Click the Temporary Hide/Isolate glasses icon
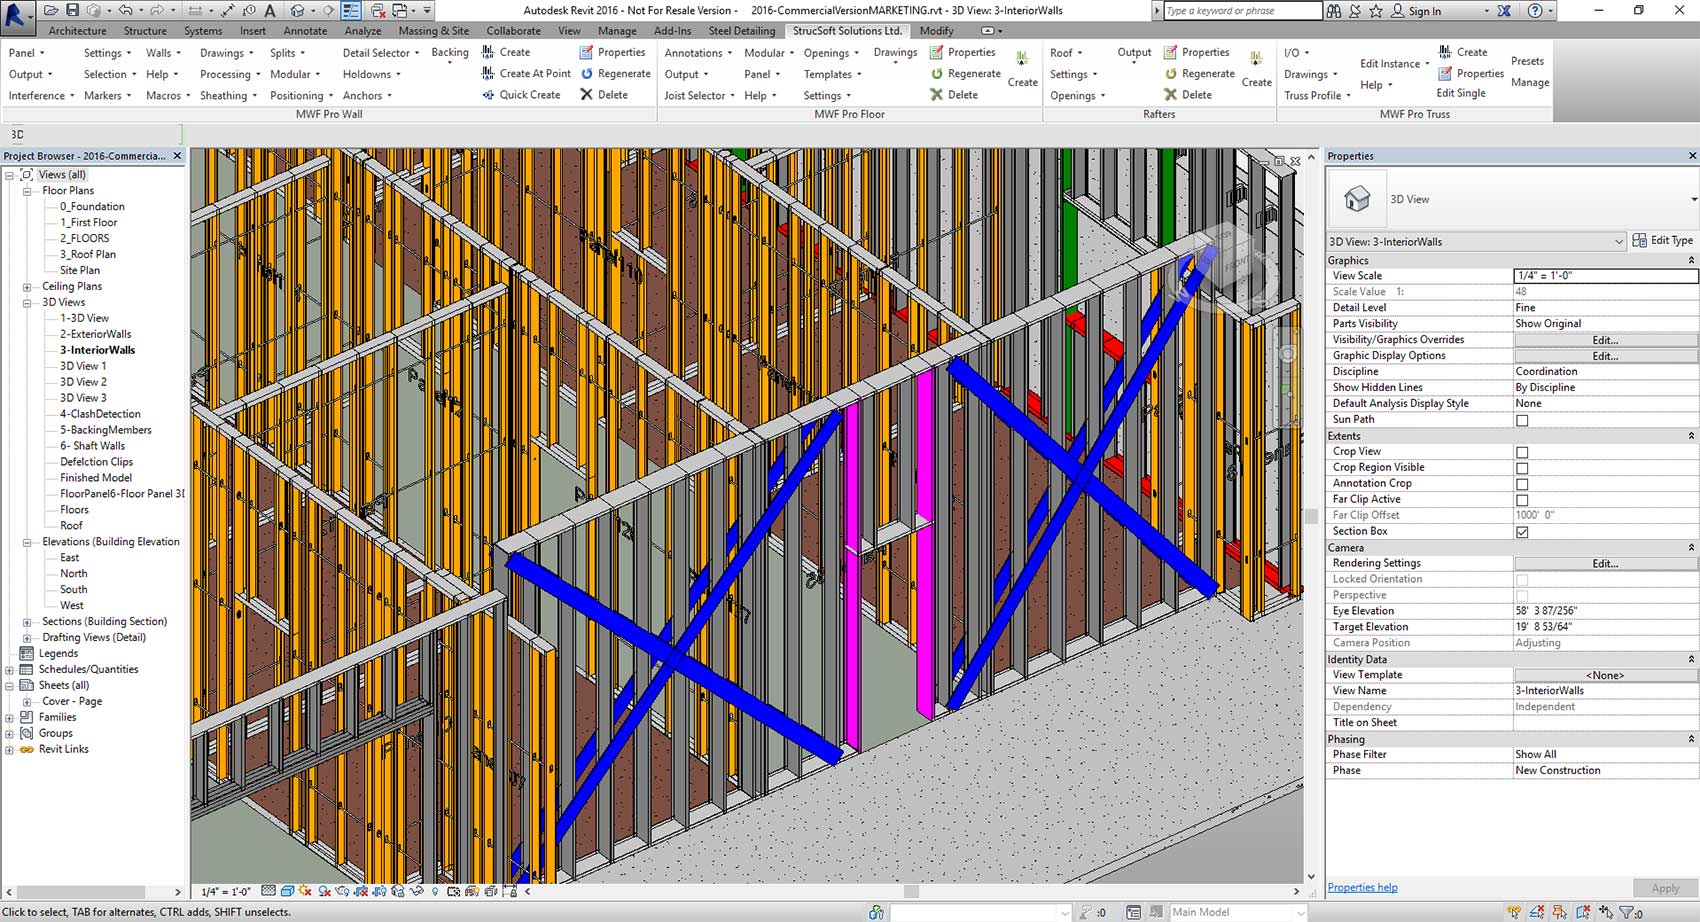 (x=416, y=890)
